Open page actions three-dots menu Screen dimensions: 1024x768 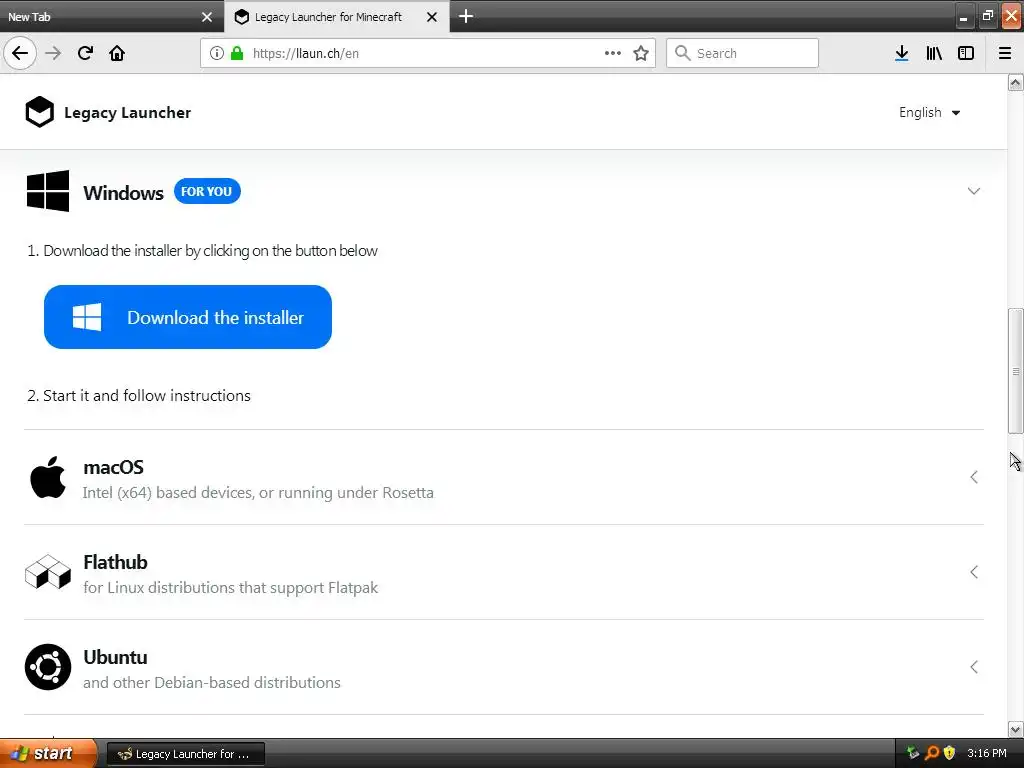point(613,53)
